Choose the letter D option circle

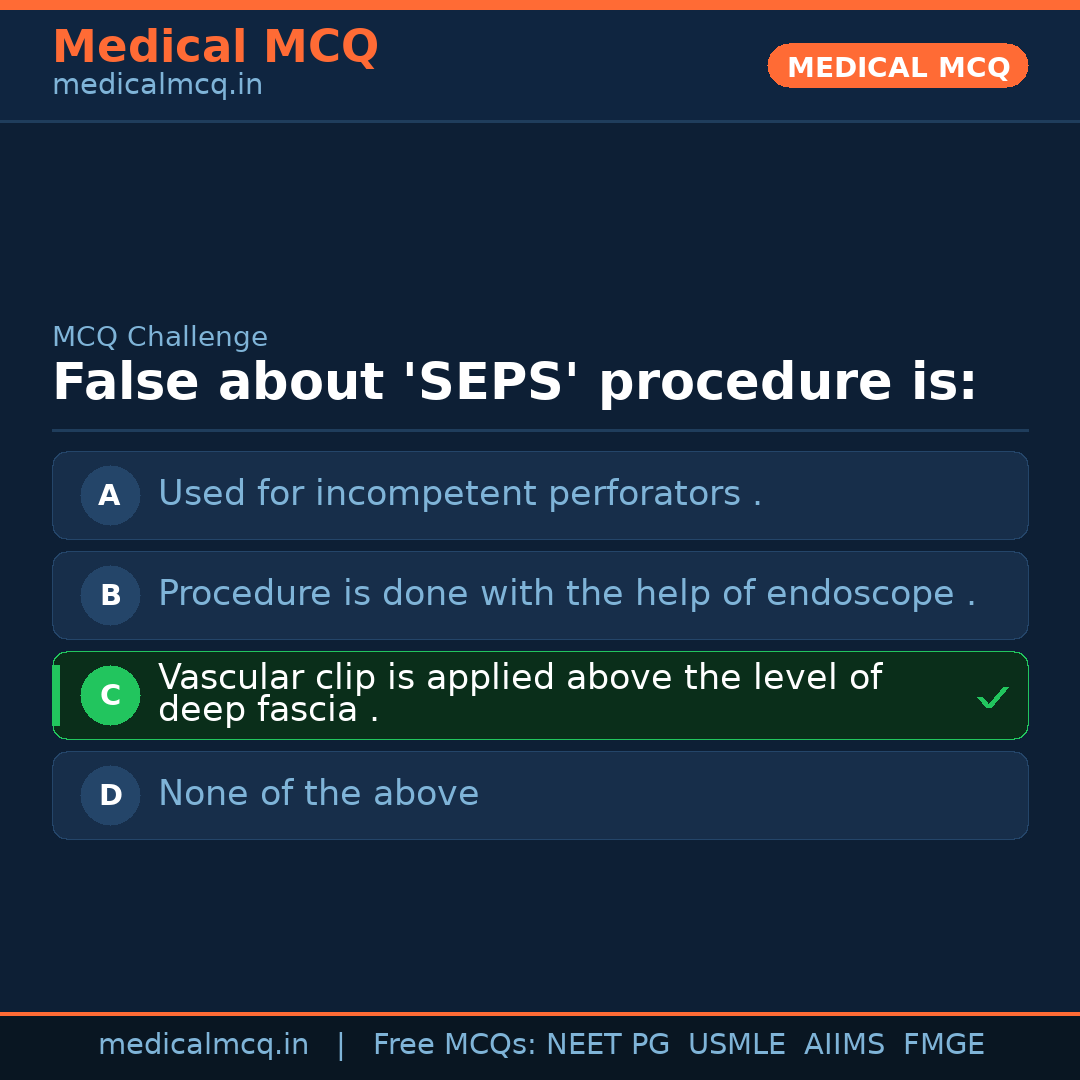pyautogui.click(x=110, y=795)
